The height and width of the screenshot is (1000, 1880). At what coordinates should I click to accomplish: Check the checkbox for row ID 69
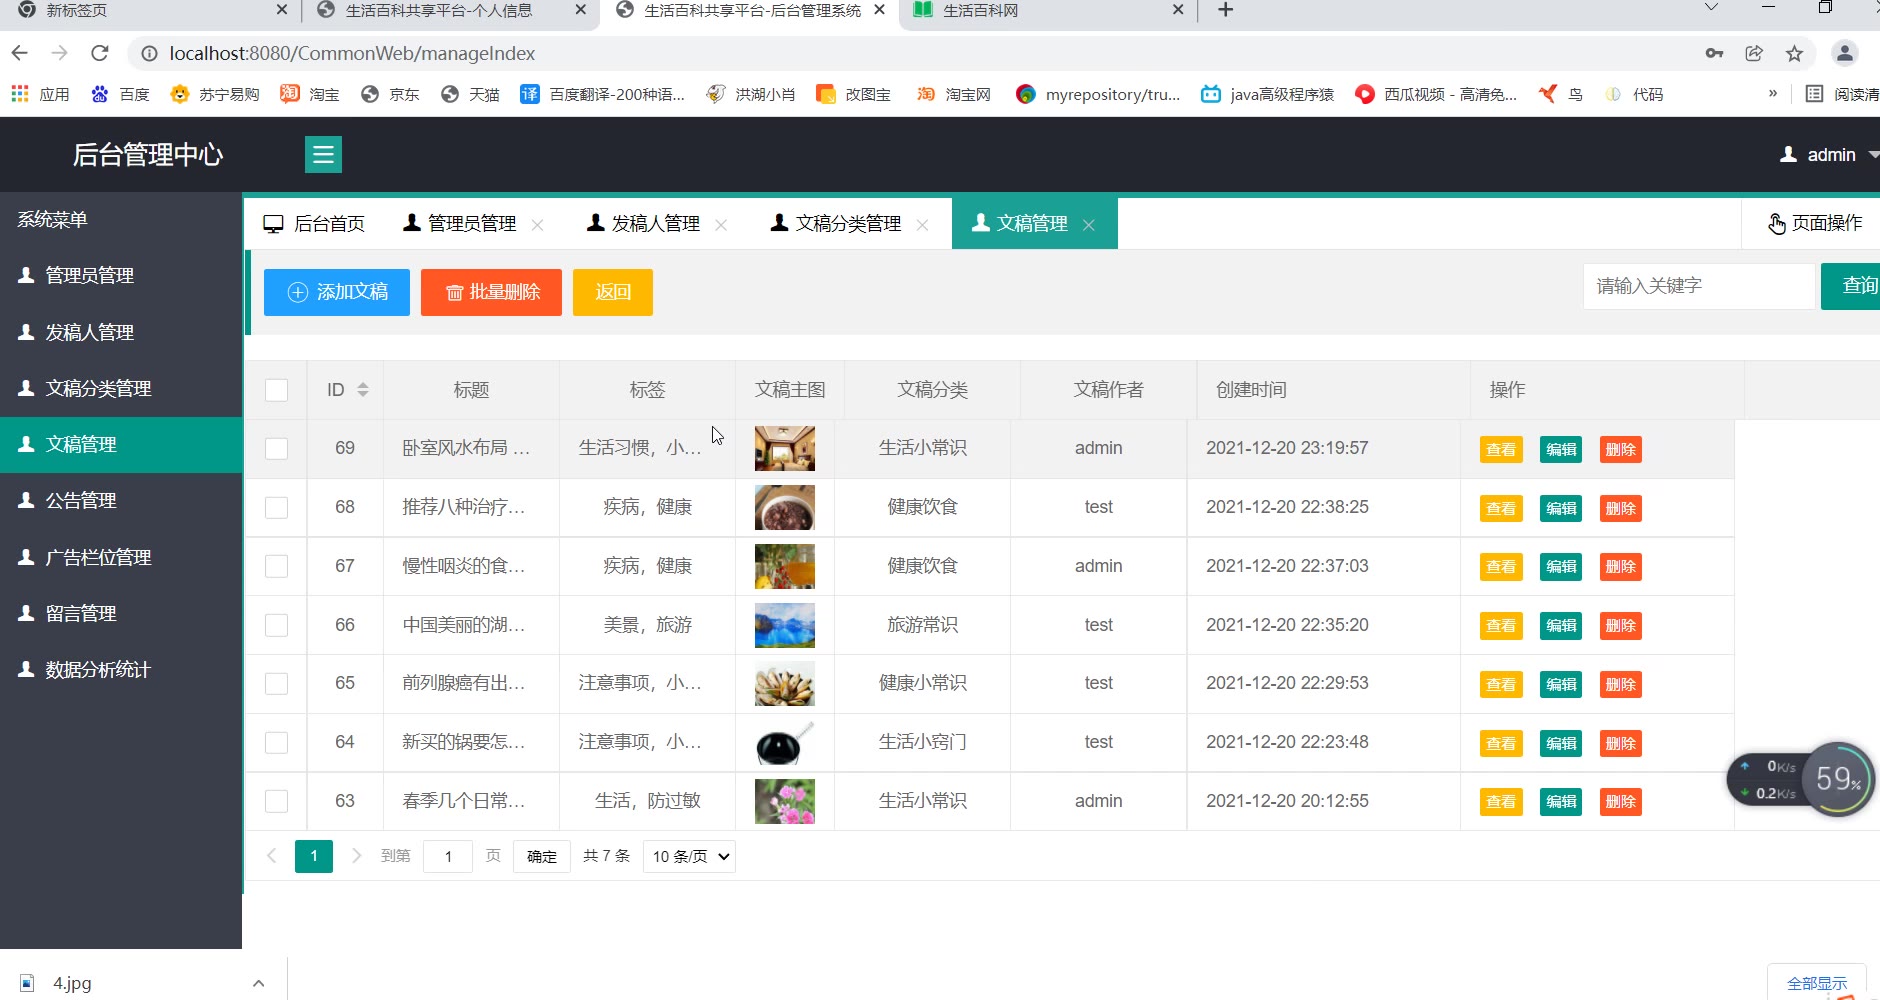click(277, 448)
